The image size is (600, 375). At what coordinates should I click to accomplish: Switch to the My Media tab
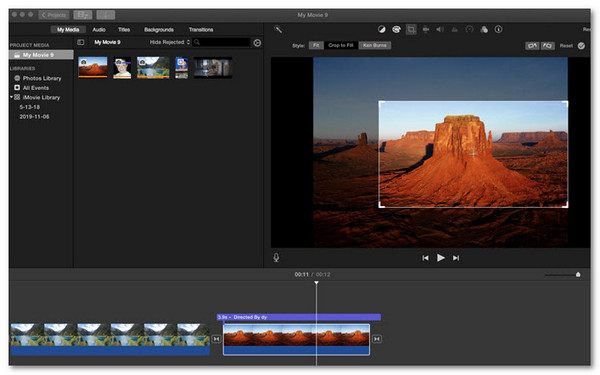pyautogui.click(x=68, y=29)
